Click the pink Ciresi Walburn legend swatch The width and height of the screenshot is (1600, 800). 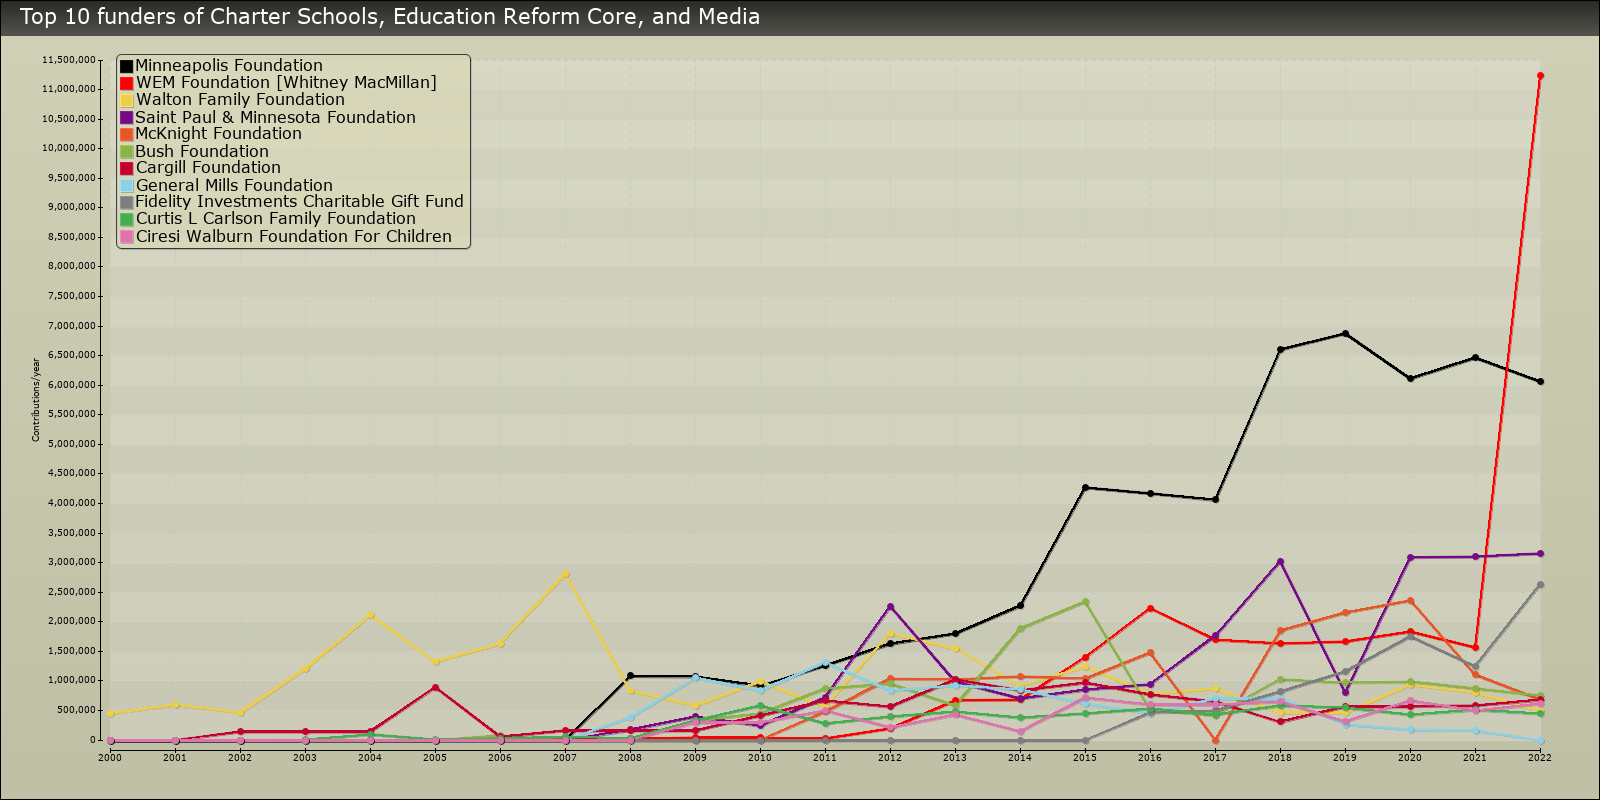[127, 237]
